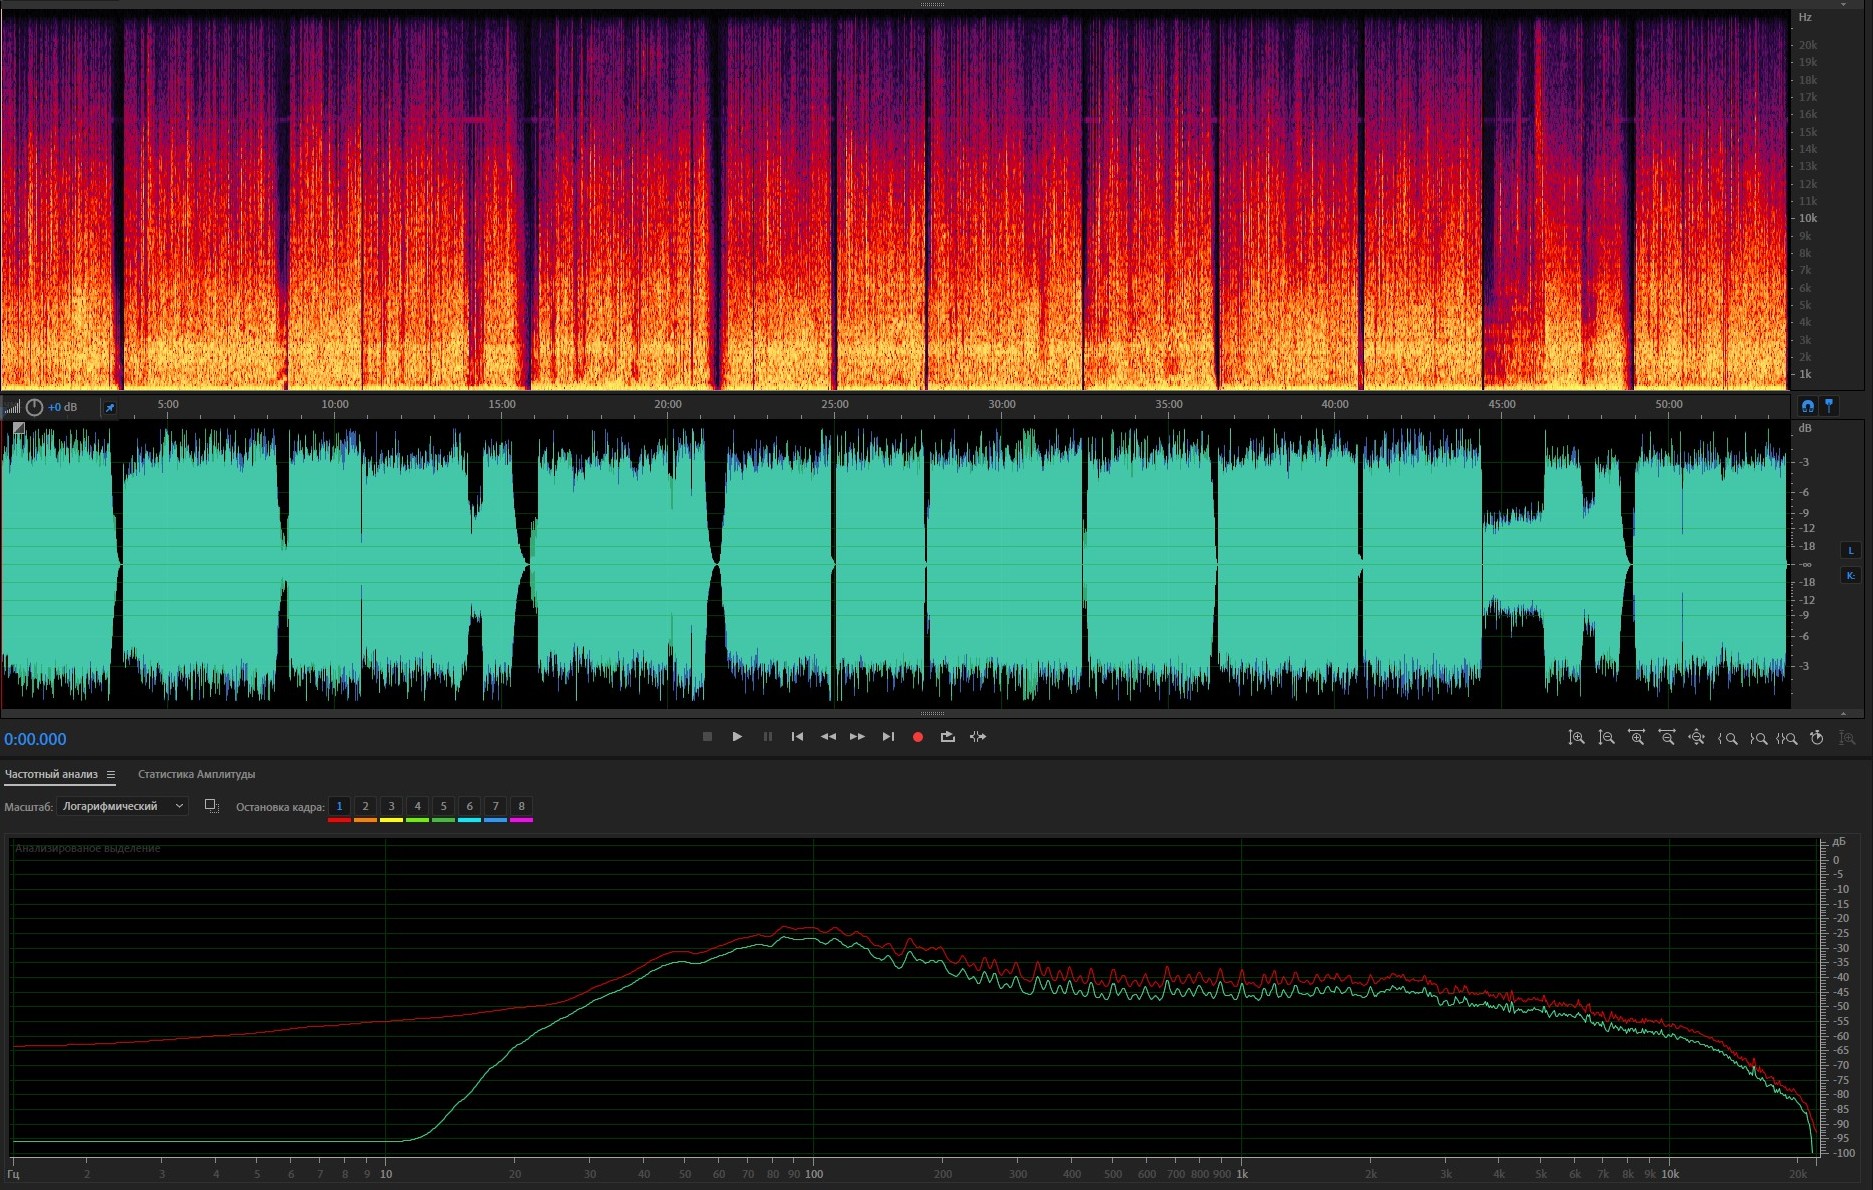Viewport: 1873px width, 1190px height.
Task: Select the Частотный анализ tab
Action: click(x=51, y=775)
